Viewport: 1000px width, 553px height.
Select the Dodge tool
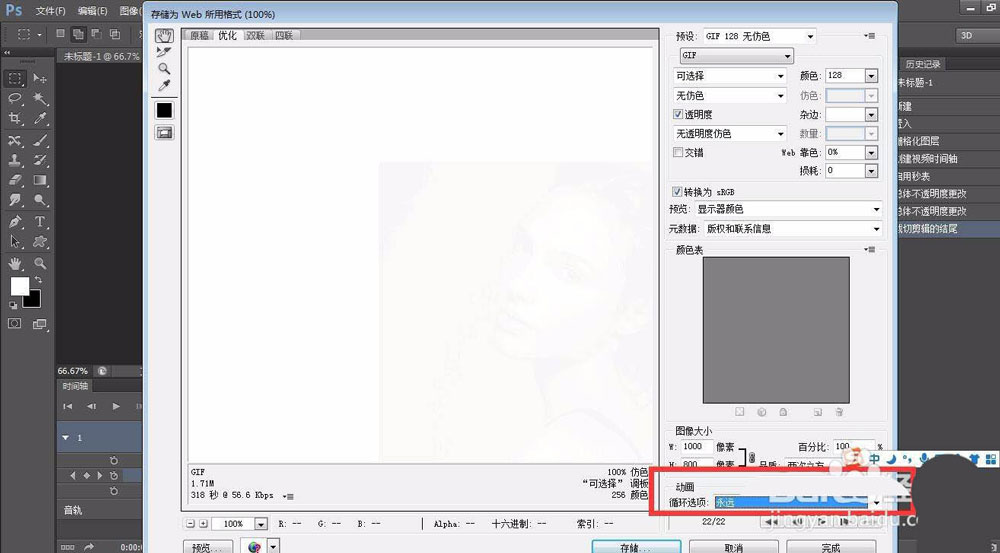click(x=40, y=201)
